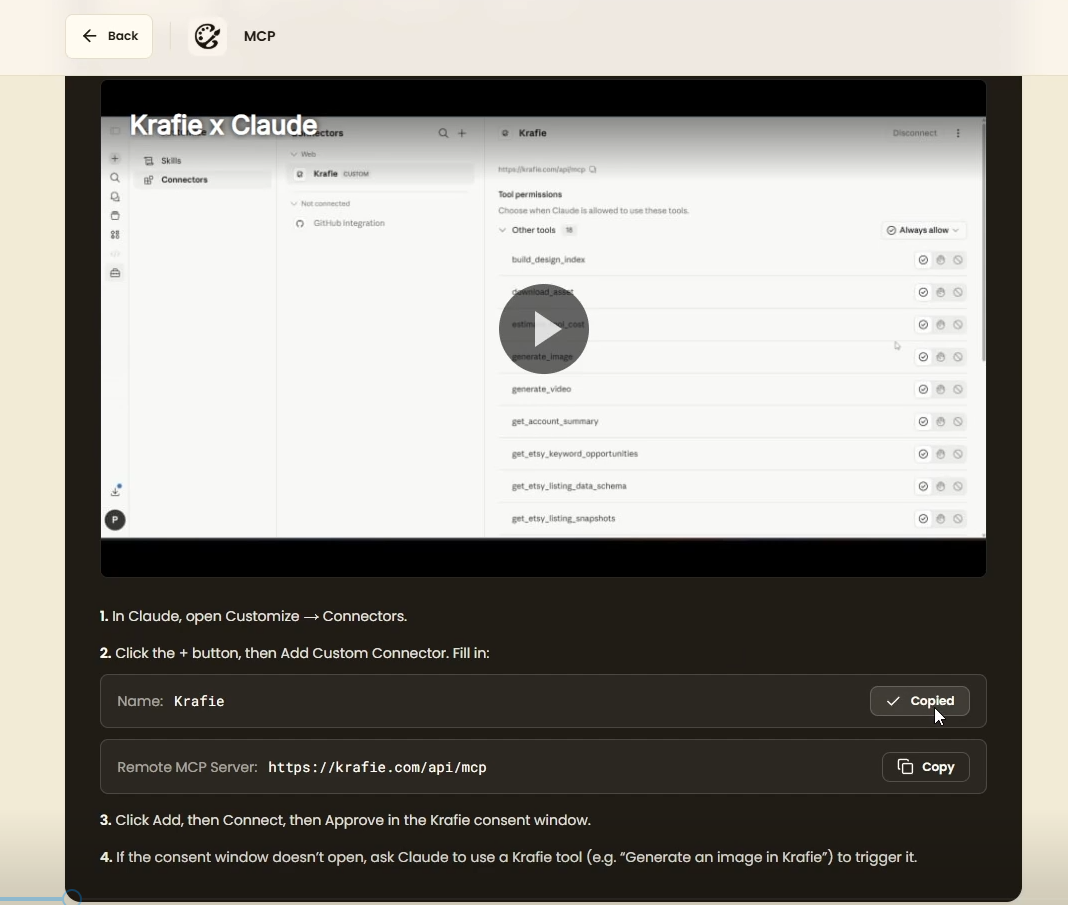Copy the Remote MCP Server URL

[925, 767]
